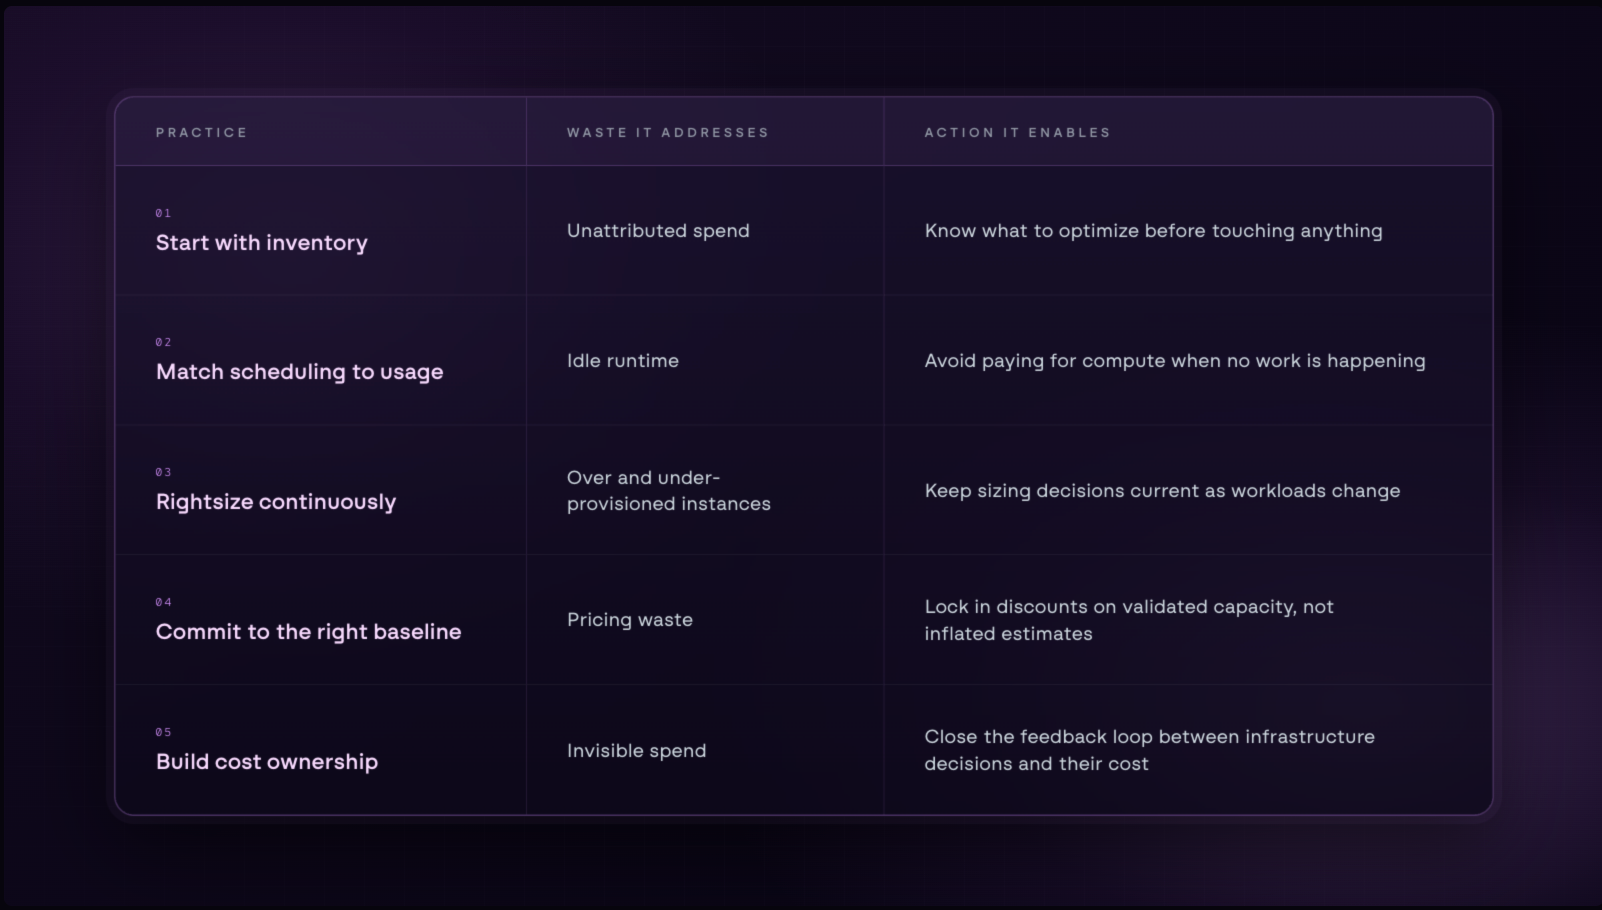Click the PRACTICE column header
The width and height of the screenshot is (1602, 910).
point(201,132)
